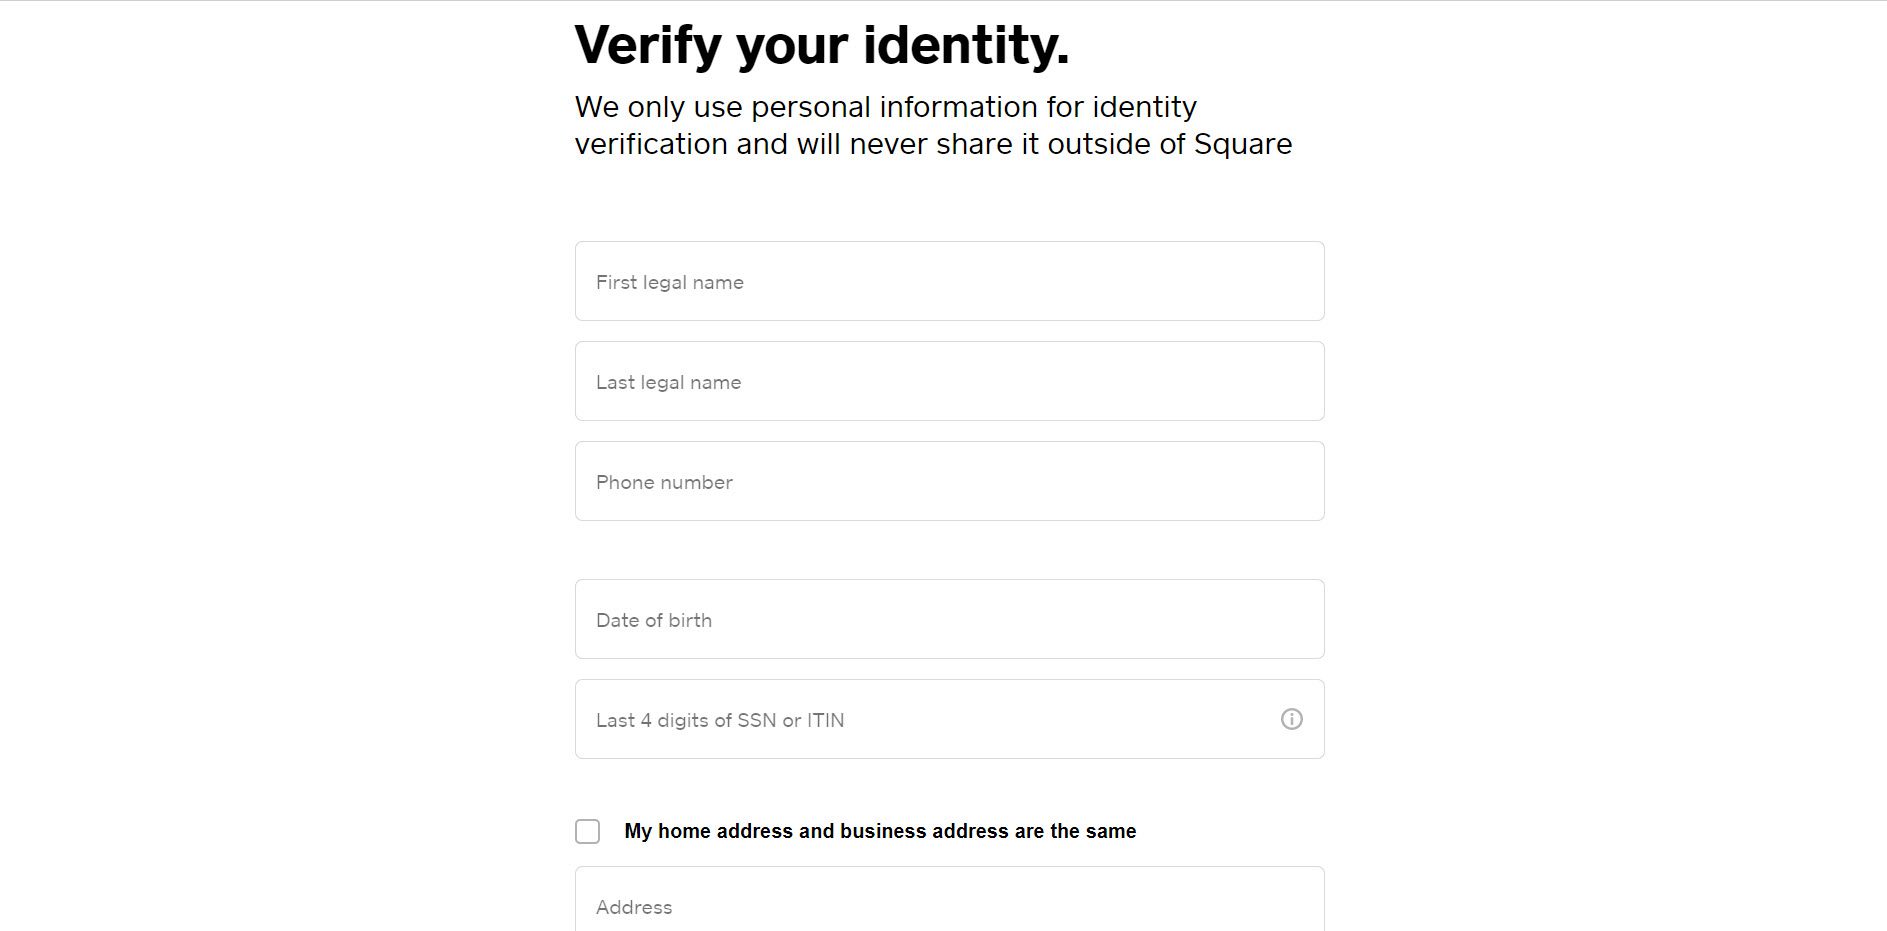Click the 'Phone number' placeholder text

(664, 482)
